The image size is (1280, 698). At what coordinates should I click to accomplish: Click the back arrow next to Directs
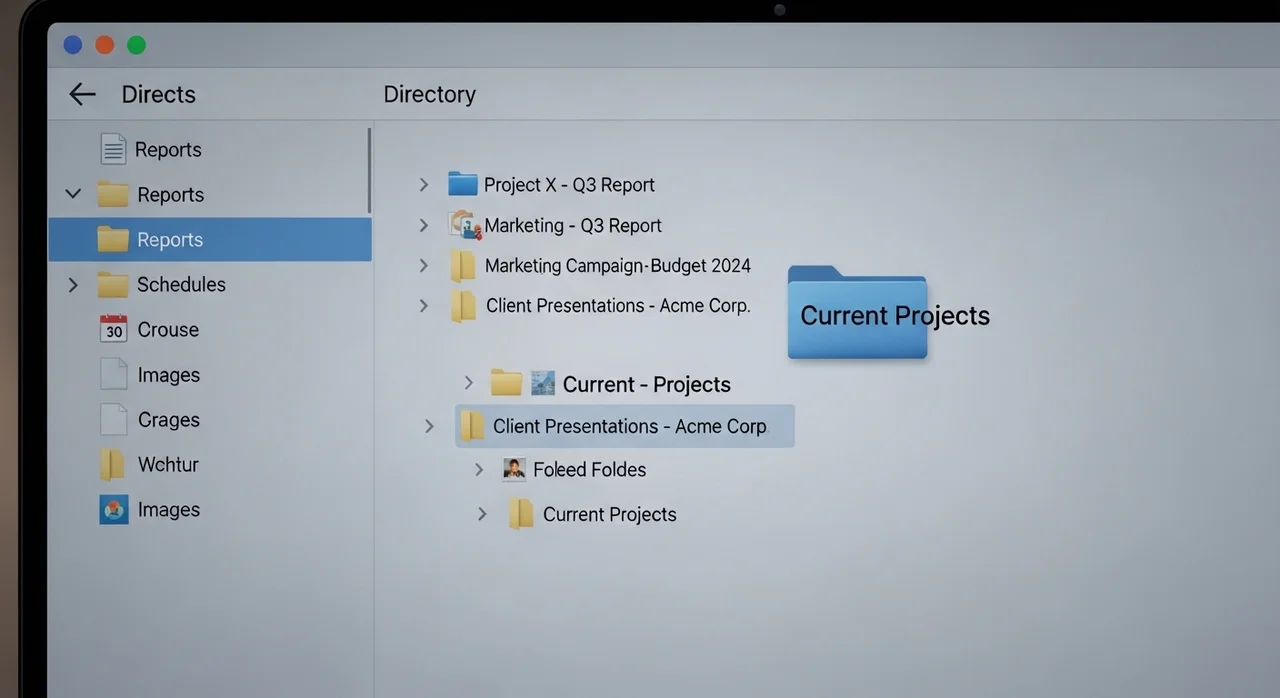[x=82, y=94]
